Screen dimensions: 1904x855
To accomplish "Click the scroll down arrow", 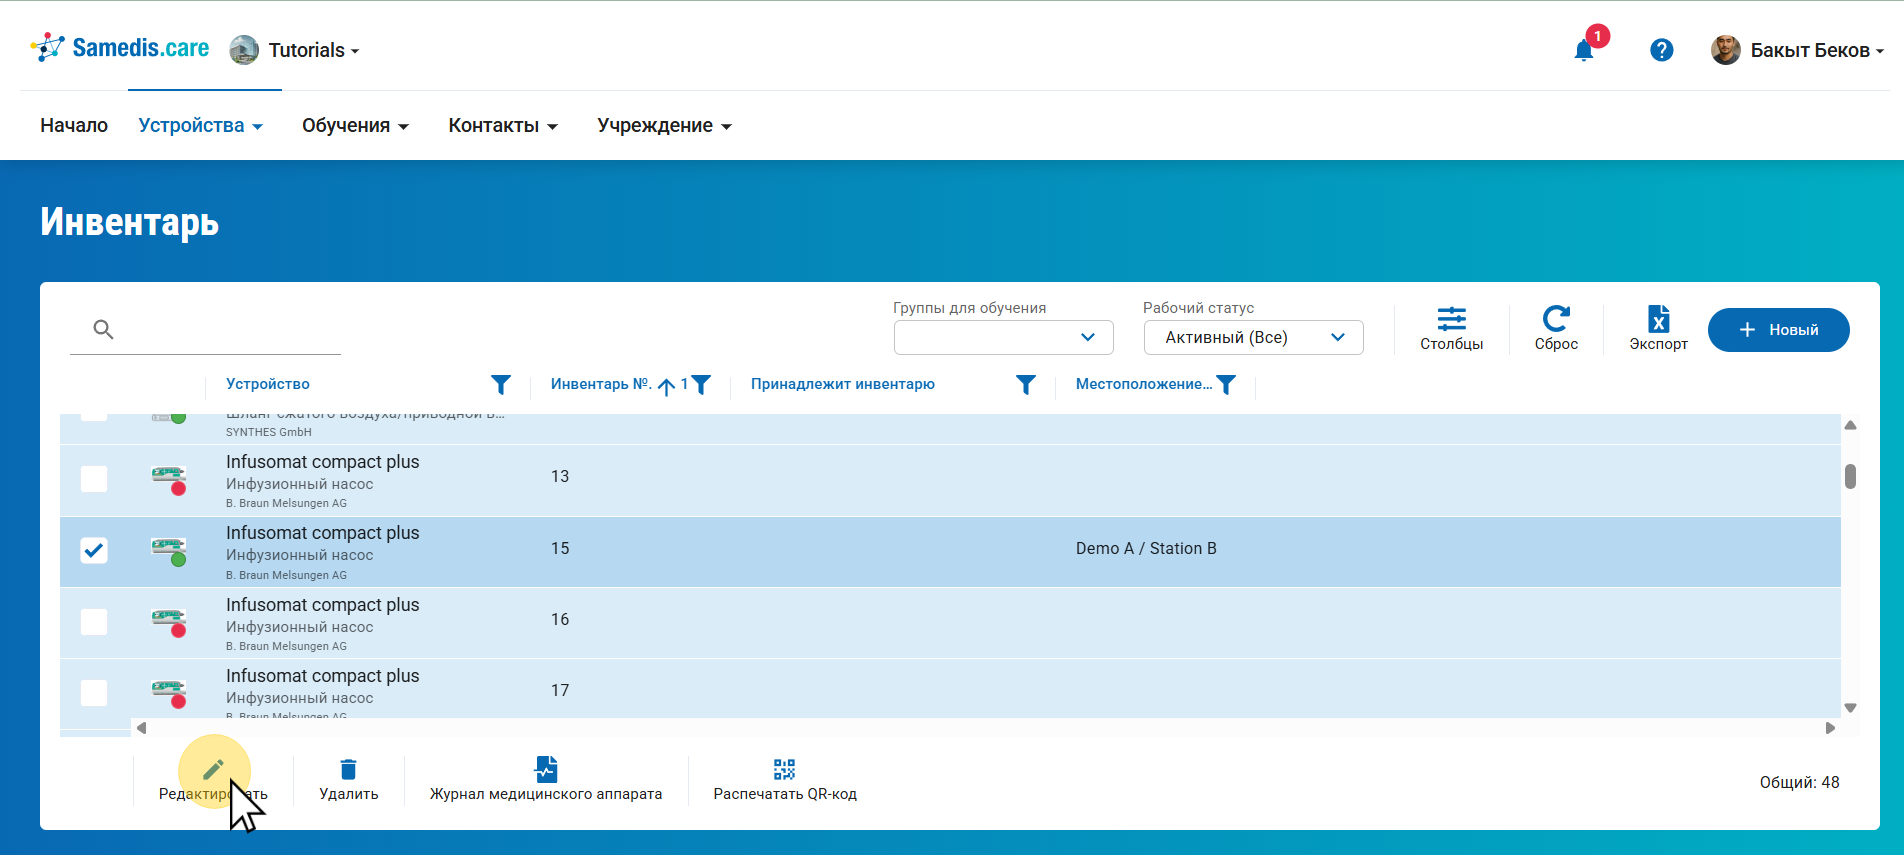I will pos(1850,708).
